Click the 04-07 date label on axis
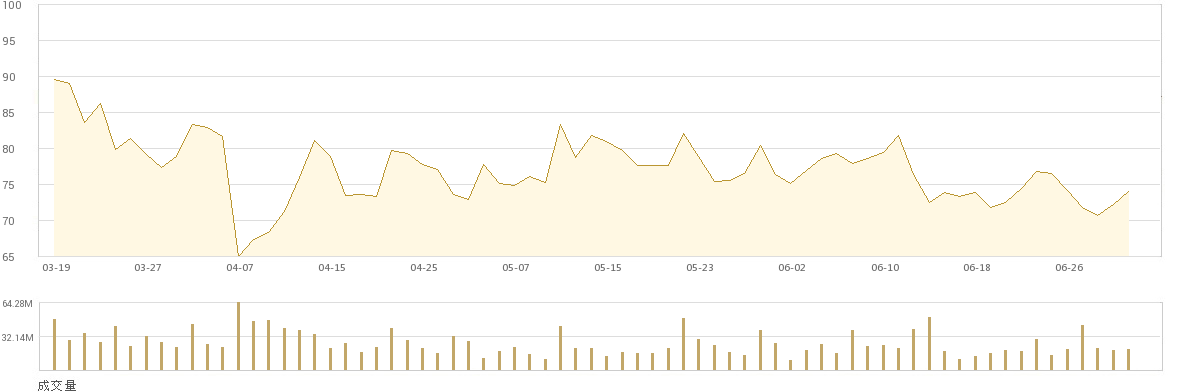 click(x=239, y=267)
